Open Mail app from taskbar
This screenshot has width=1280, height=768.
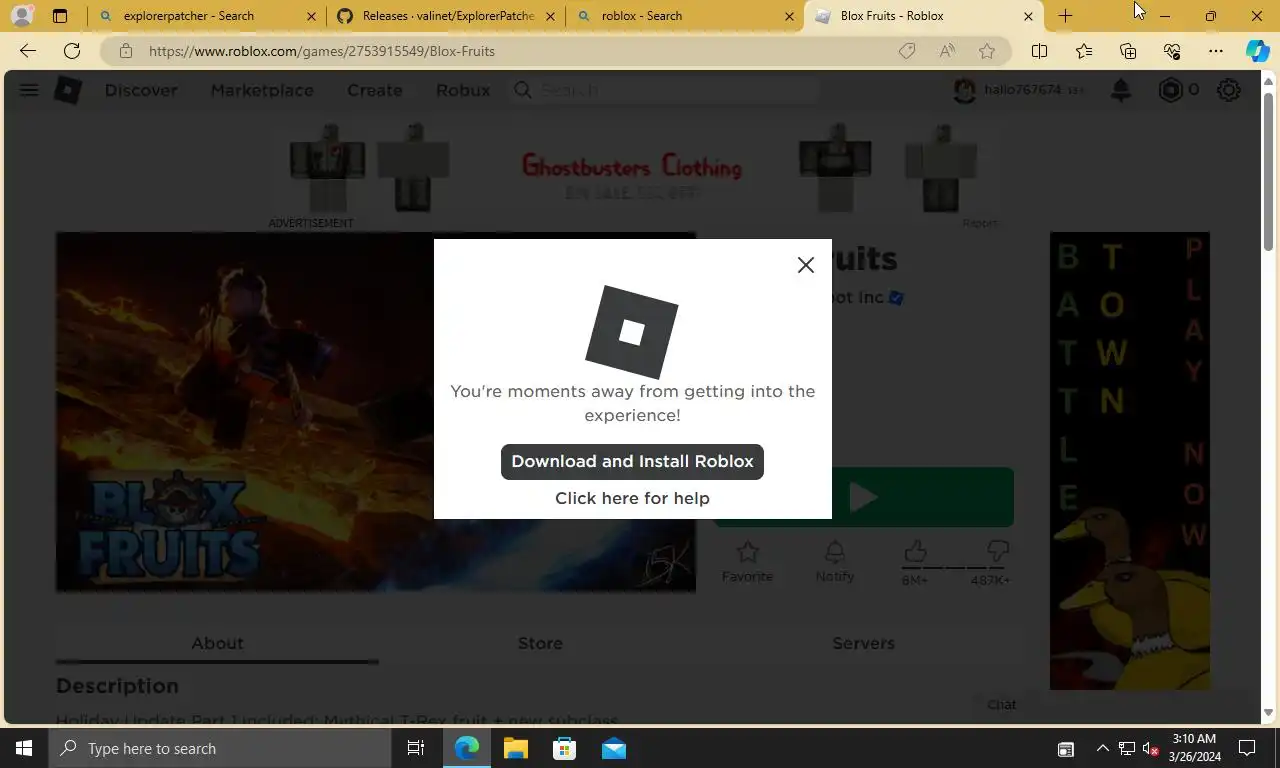[x=614, y=748]
